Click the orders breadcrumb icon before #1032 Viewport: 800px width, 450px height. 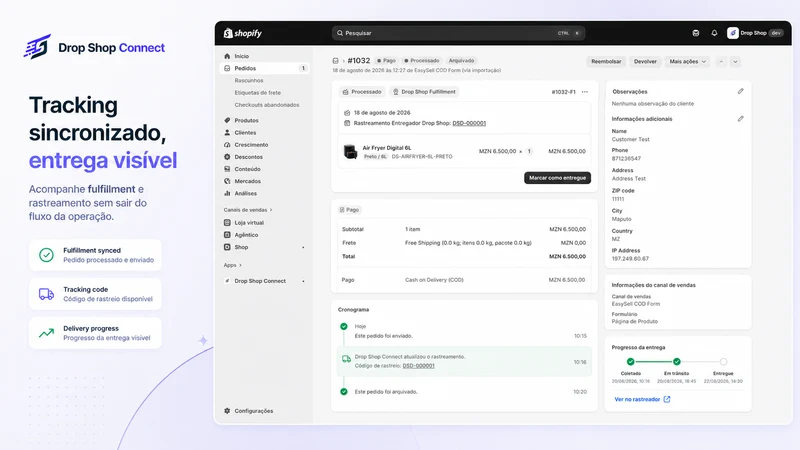(335, 61)
